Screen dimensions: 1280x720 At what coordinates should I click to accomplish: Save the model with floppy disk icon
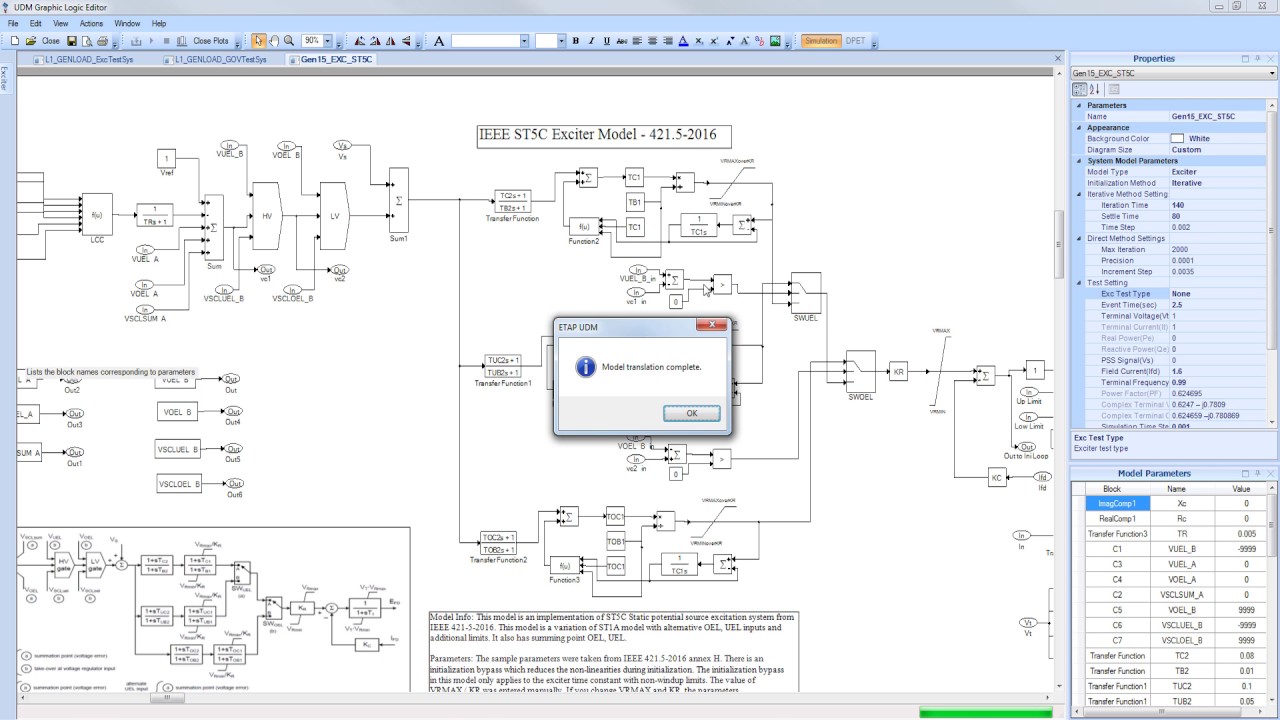71,41
